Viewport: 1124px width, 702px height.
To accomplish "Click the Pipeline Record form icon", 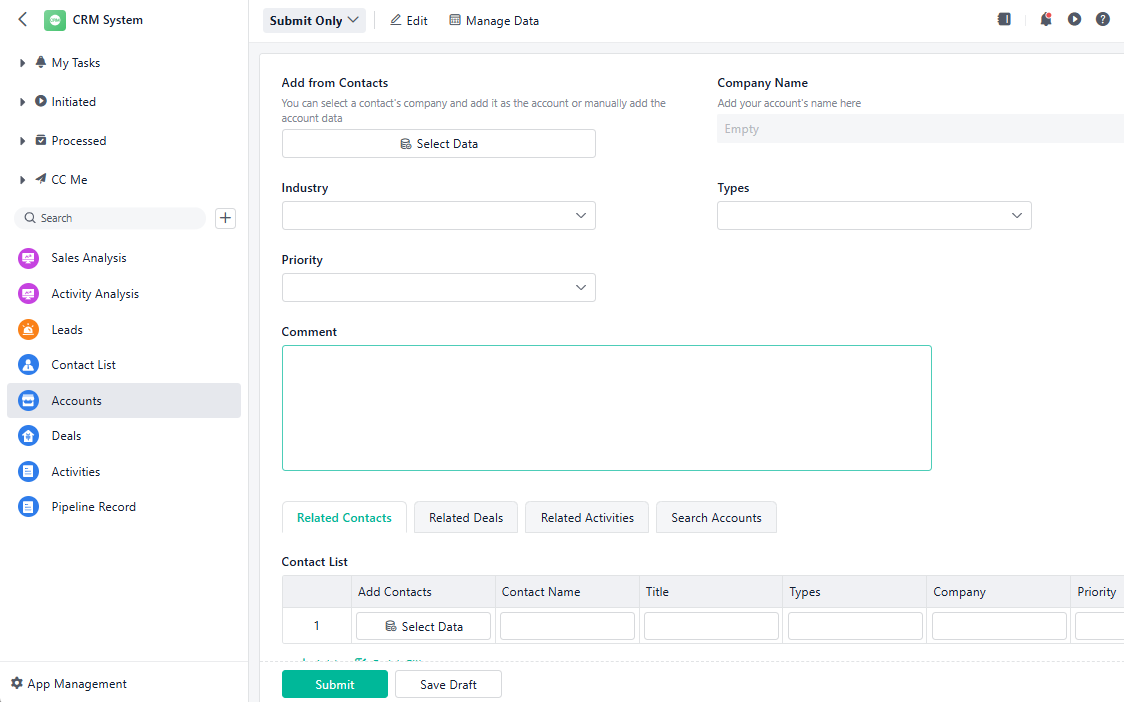I will 28,507.
